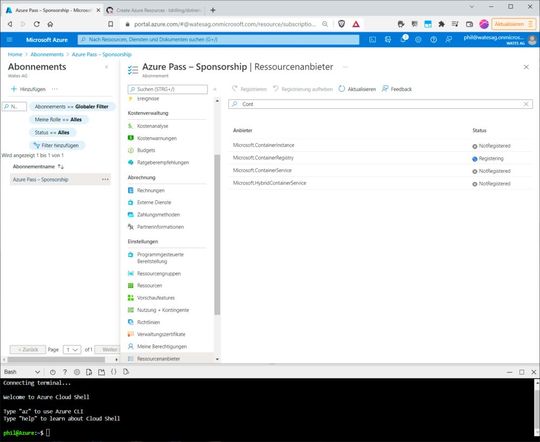
Task: Switch to the Create Azure Resources browser tab
Action: coord(154,10)
